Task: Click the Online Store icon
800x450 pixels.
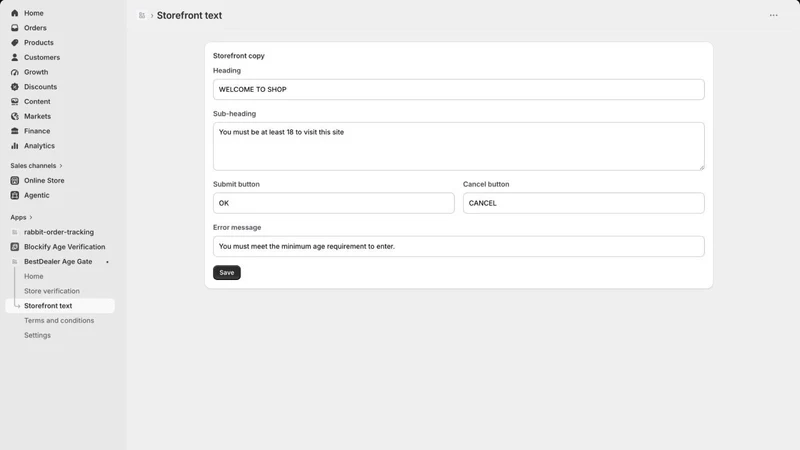Action: click(x=15, y=181)
